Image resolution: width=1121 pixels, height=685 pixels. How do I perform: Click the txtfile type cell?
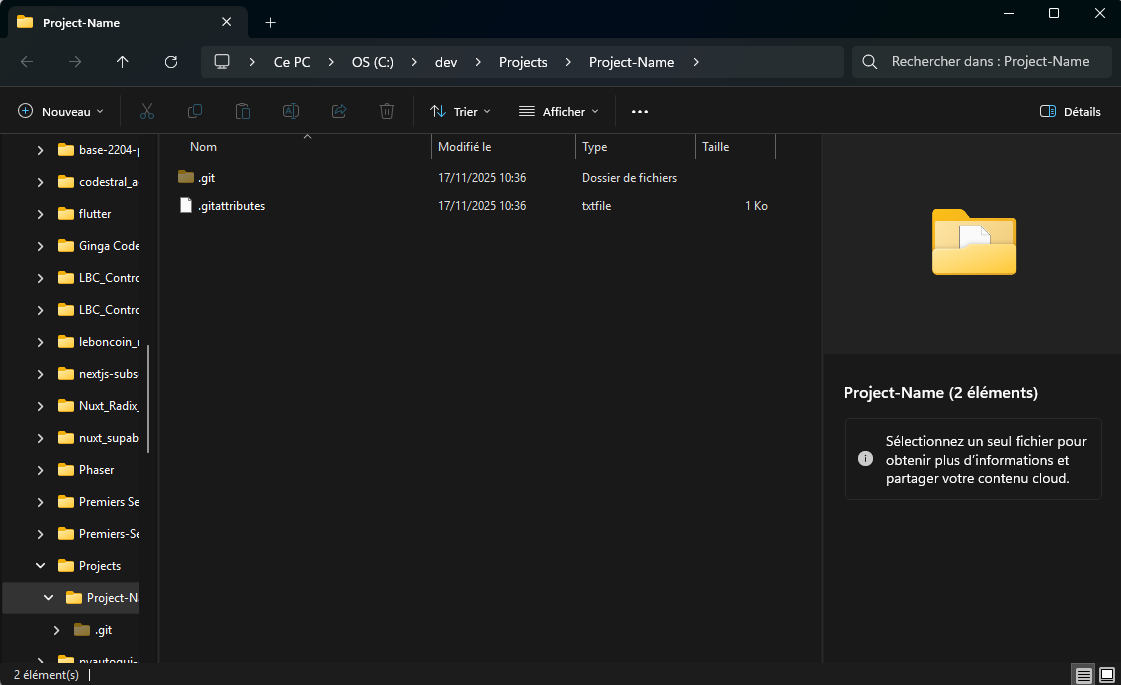pyautogui.click(x=596, y=206)
